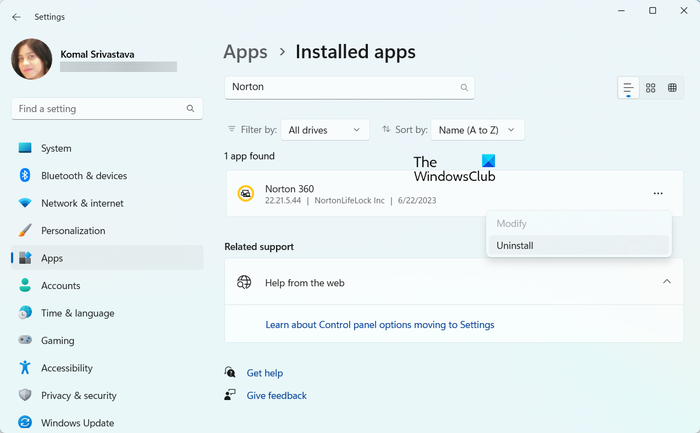Click the back arrow in Settings
The height and width of the screenshot is (433, 700).
tap(16, 17)
